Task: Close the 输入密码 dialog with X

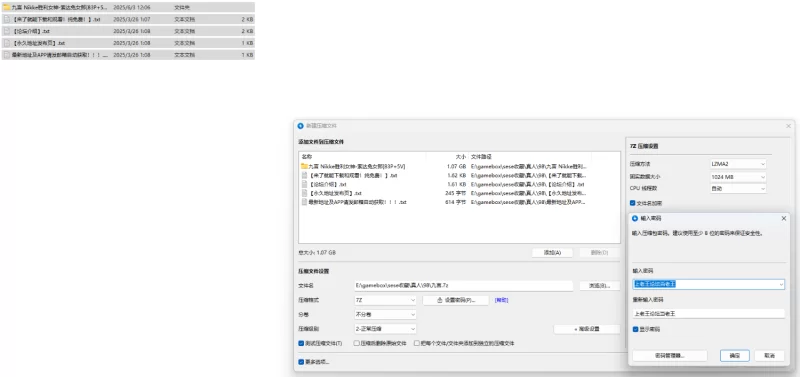Action: 784,218
